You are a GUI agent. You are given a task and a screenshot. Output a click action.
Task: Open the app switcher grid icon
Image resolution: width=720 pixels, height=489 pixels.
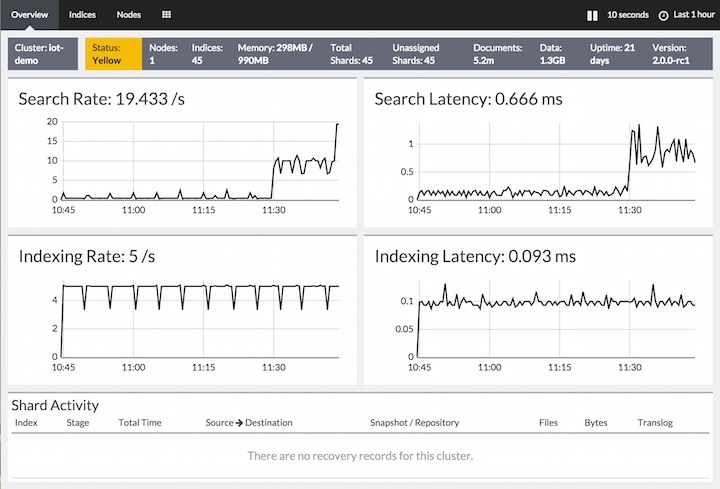point(166,15)
